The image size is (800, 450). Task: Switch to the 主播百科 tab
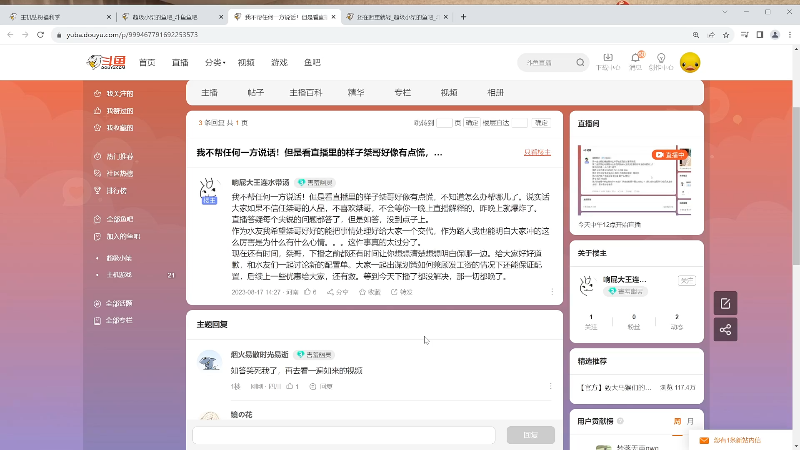306,92
